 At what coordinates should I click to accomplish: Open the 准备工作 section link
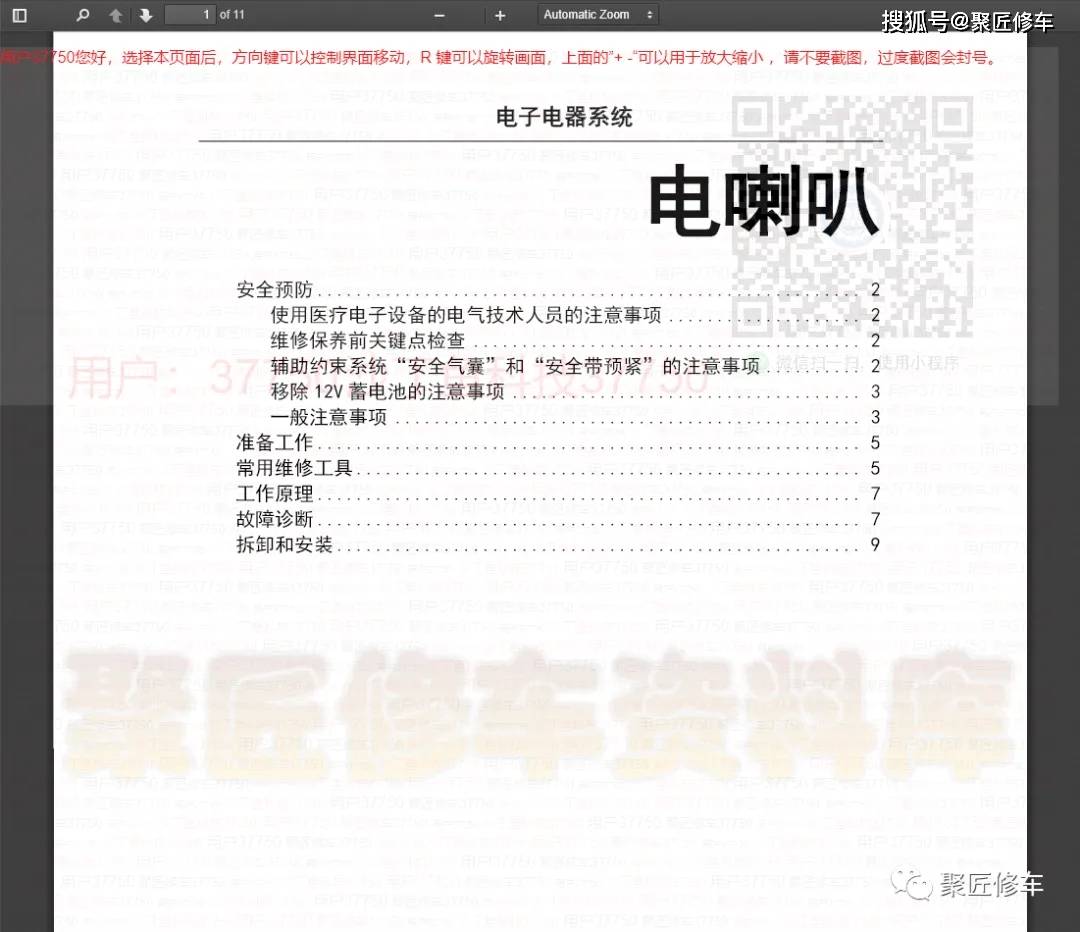pyautogui.click(x=275, y=443)
